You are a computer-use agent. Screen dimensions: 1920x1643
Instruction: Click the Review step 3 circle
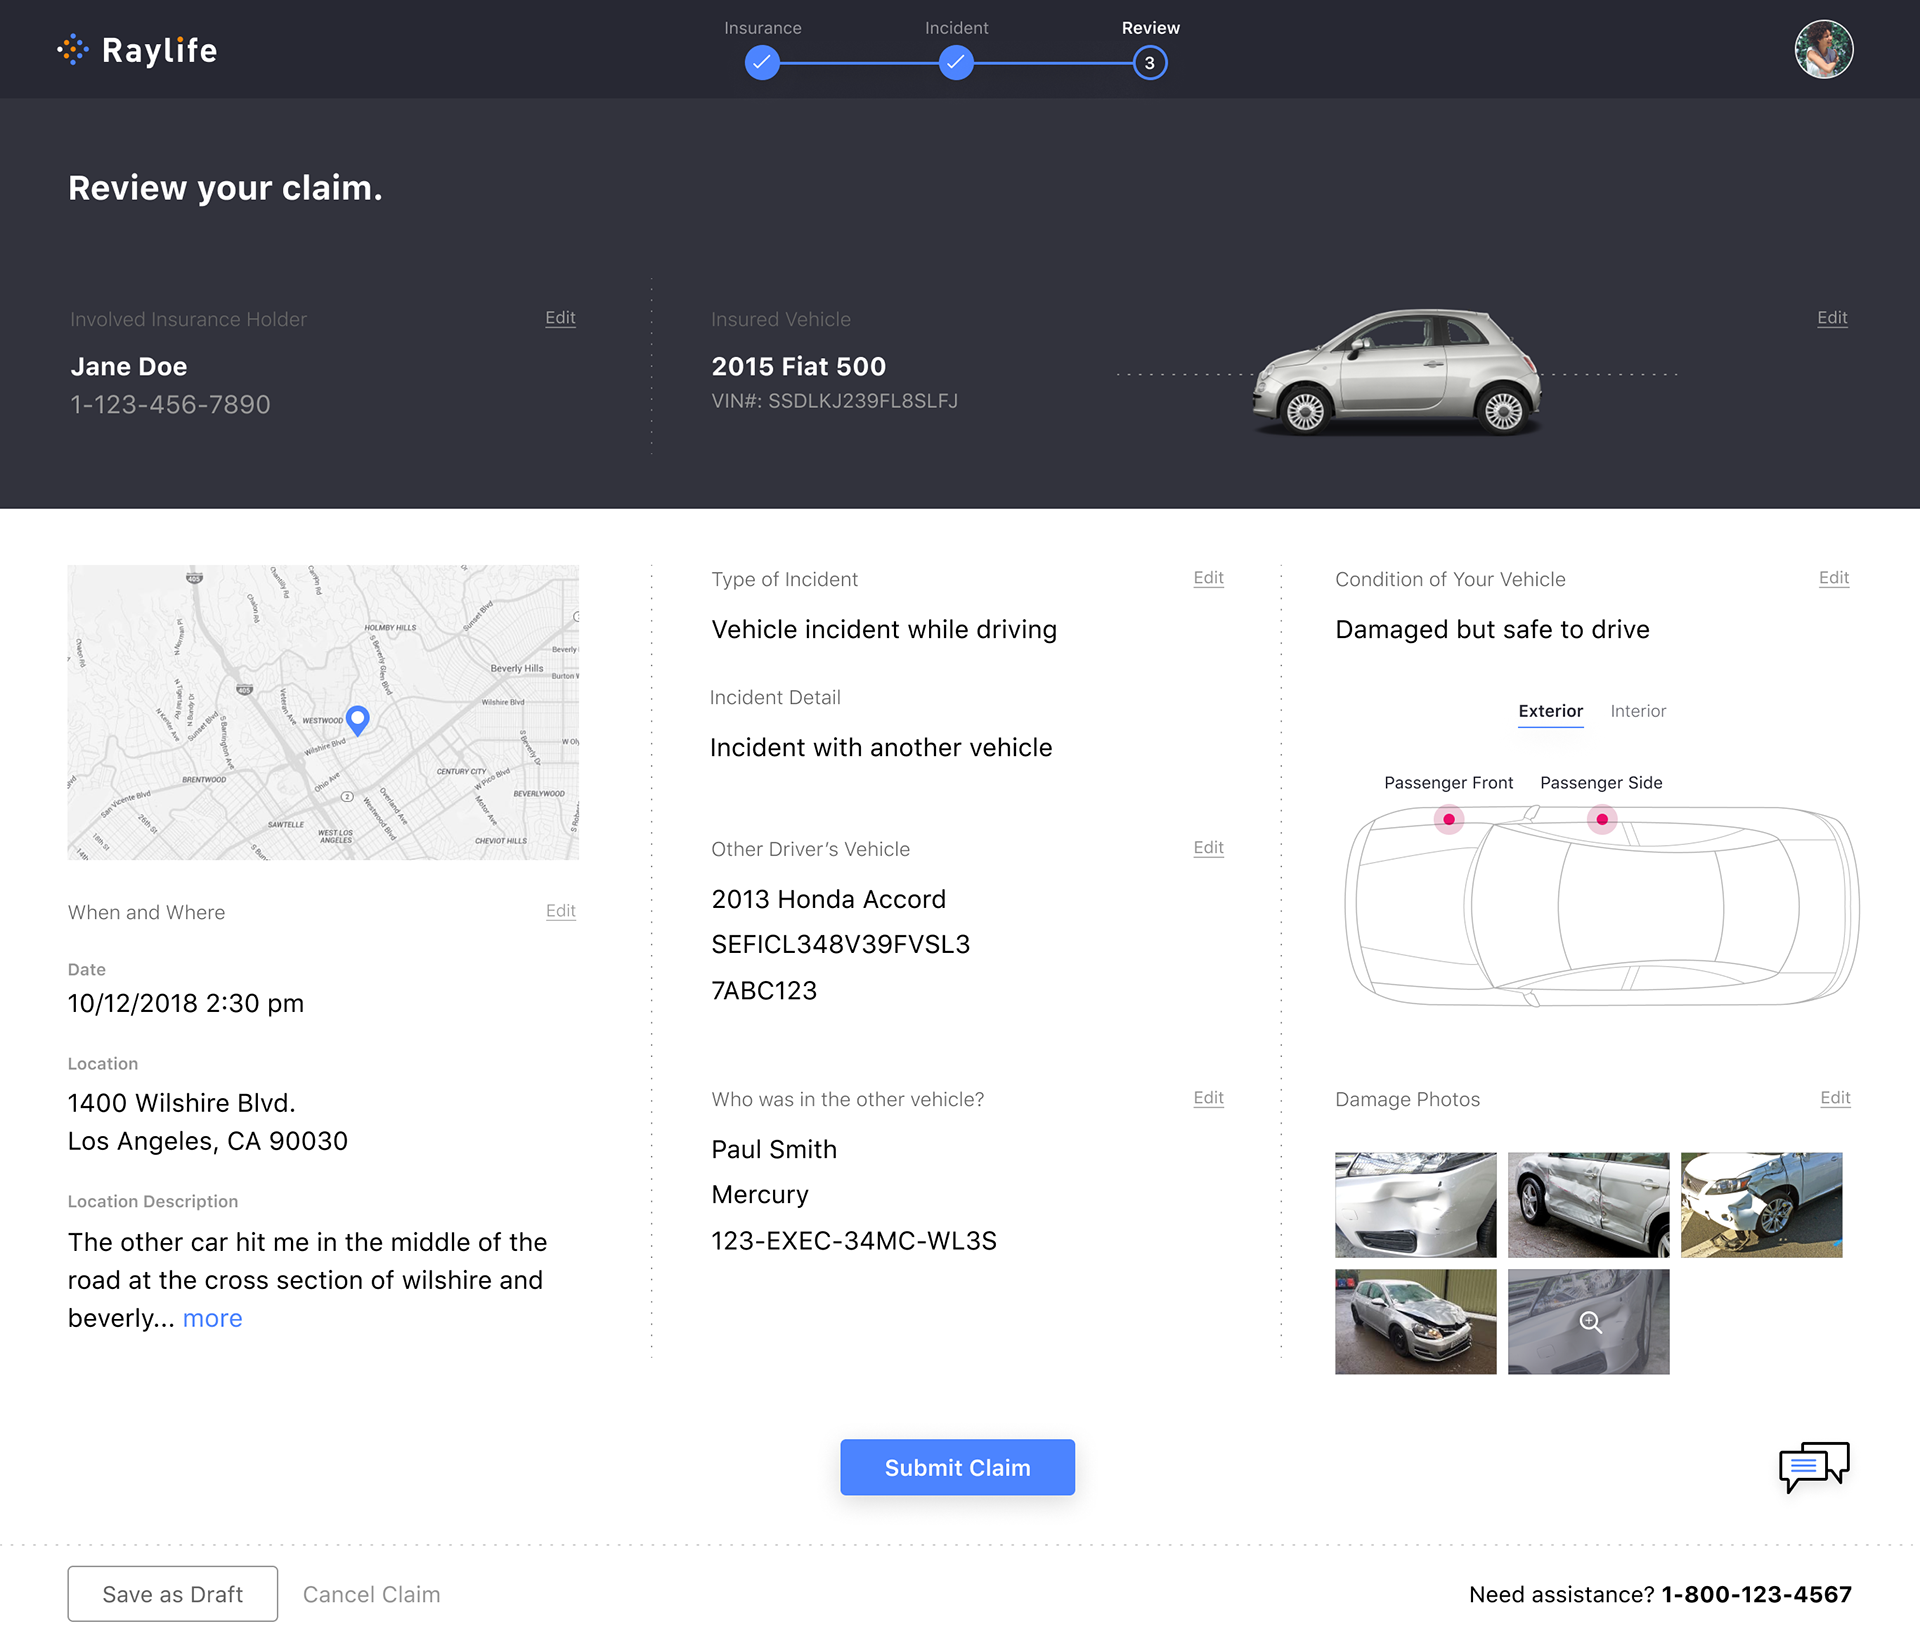[1150, 63]
